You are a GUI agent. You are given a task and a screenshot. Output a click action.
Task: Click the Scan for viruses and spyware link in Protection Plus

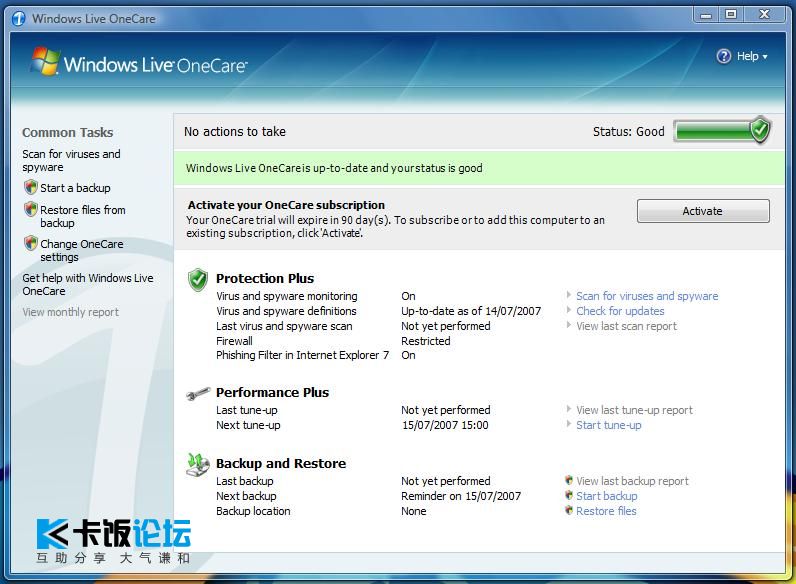point(647,296)
